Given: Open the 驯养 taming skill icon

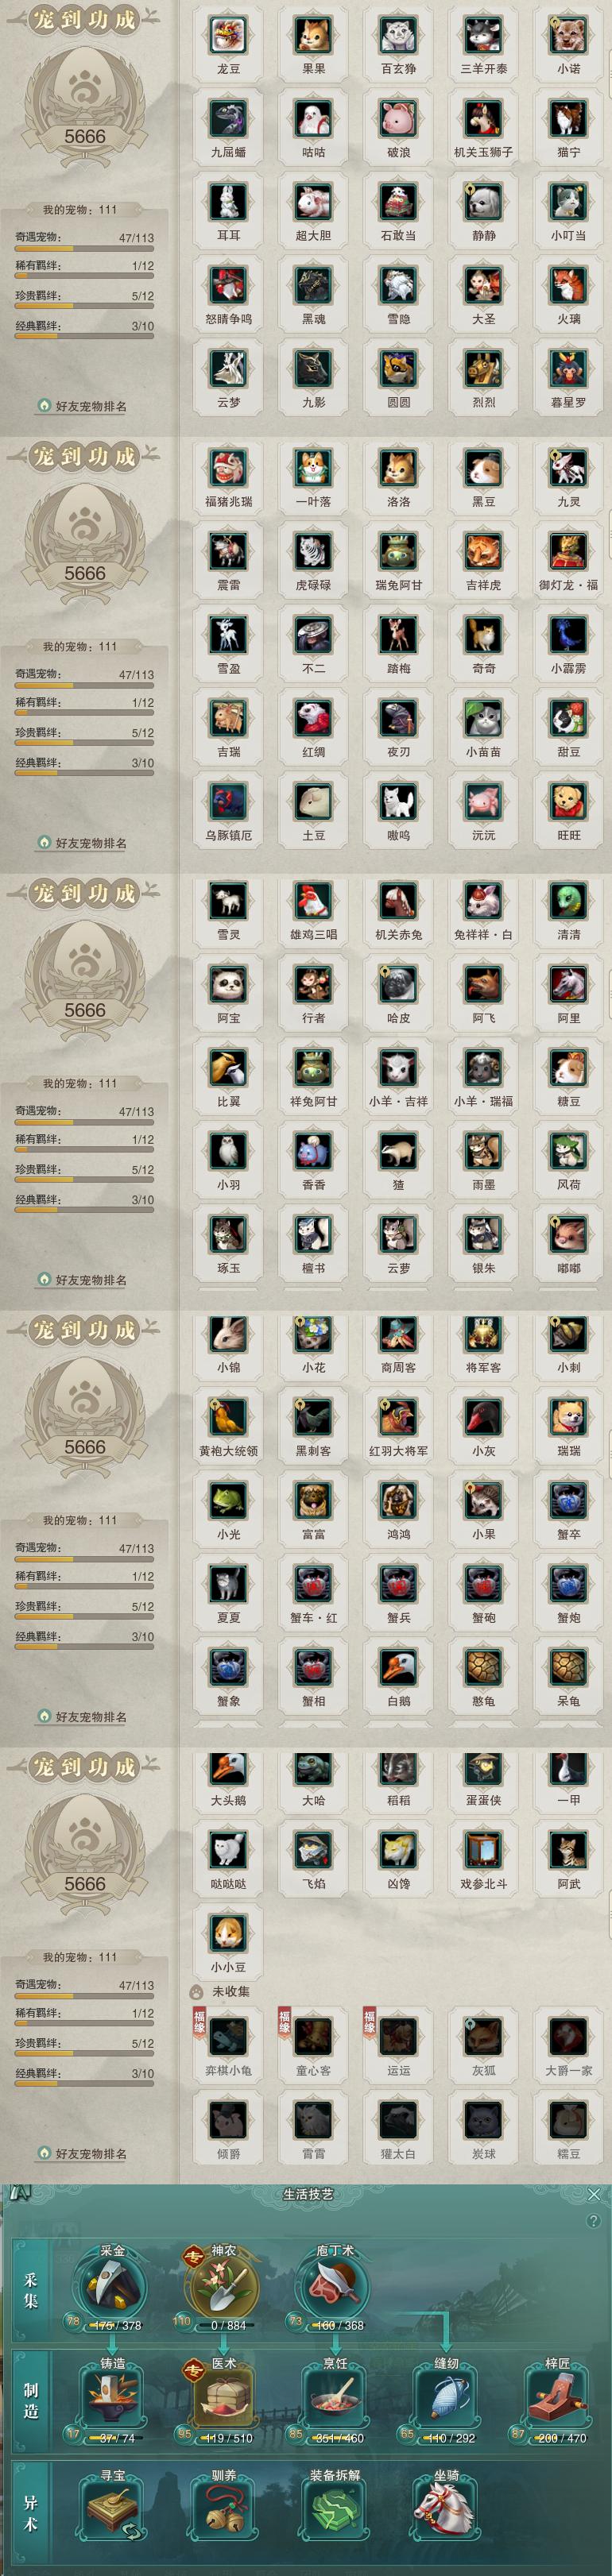Looking at the screenshot, I should pos(224,2512).
